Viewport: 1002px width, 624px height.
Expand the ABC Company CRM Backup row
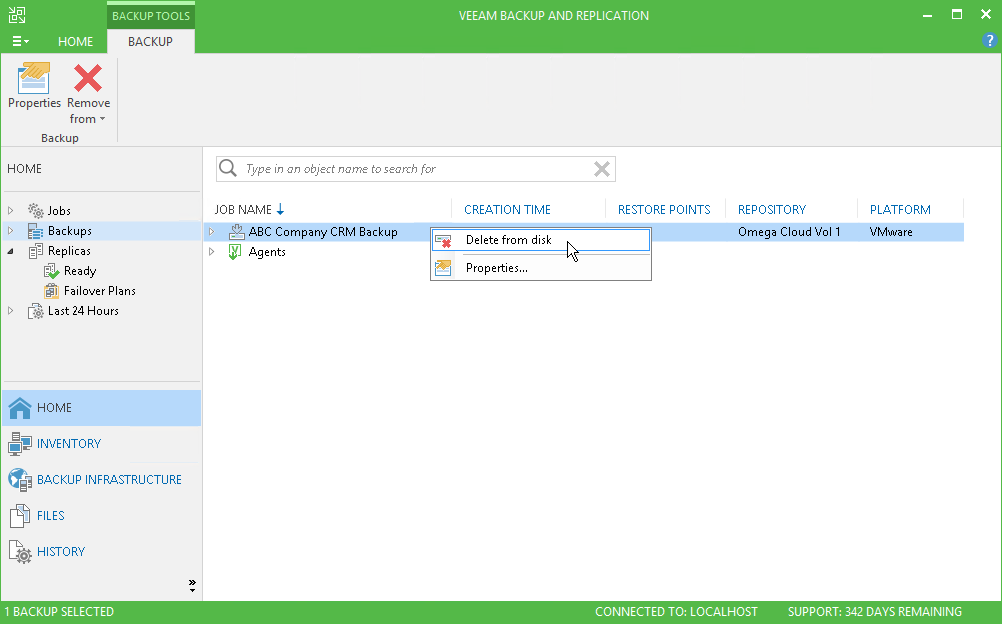click(212, 231)
